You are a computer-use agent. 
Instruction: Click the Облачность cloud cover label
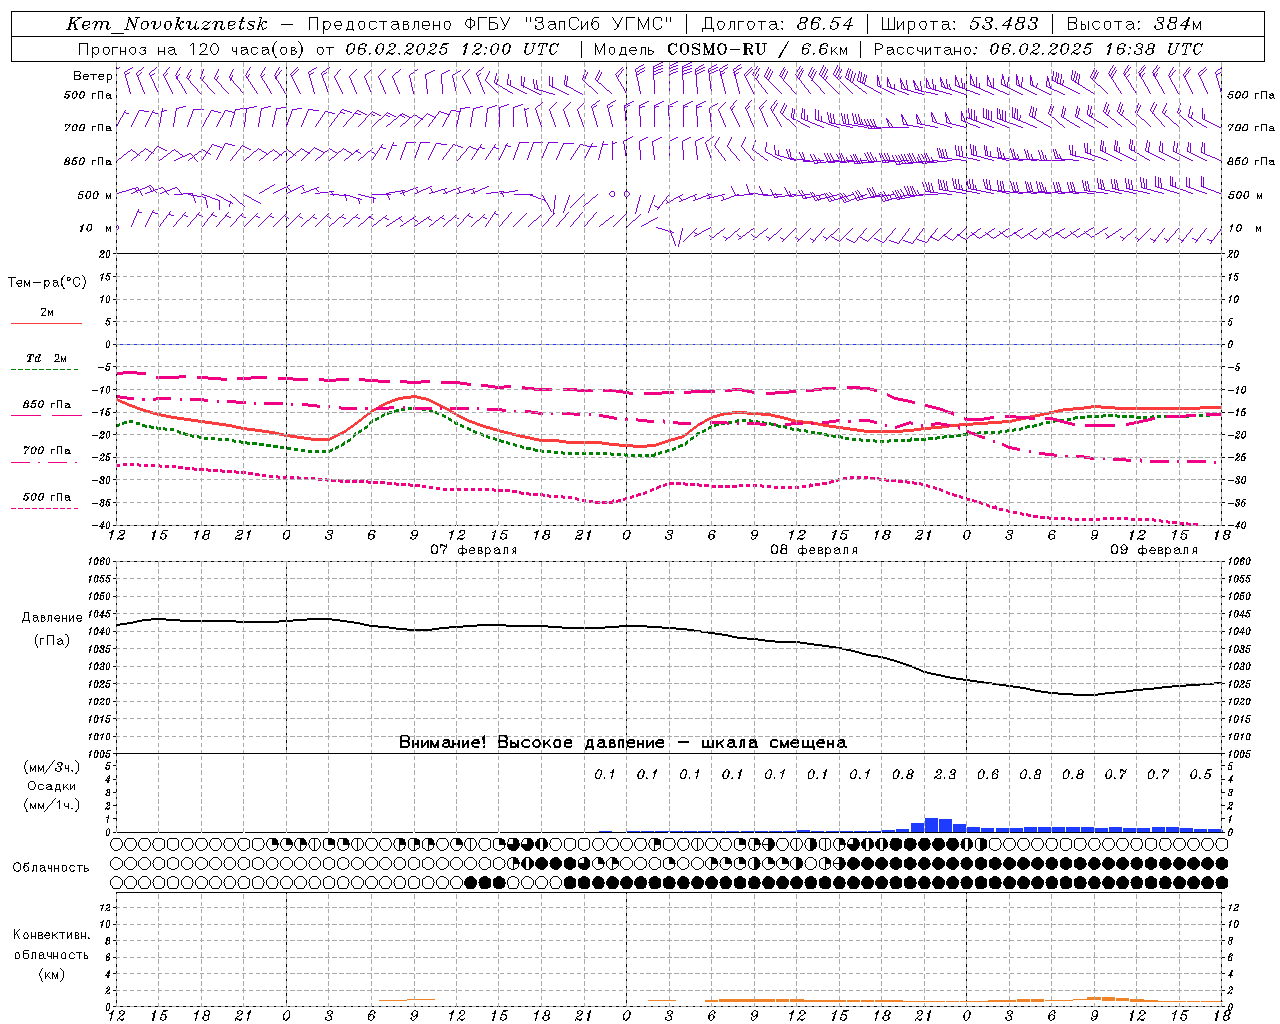click(51, 867)
